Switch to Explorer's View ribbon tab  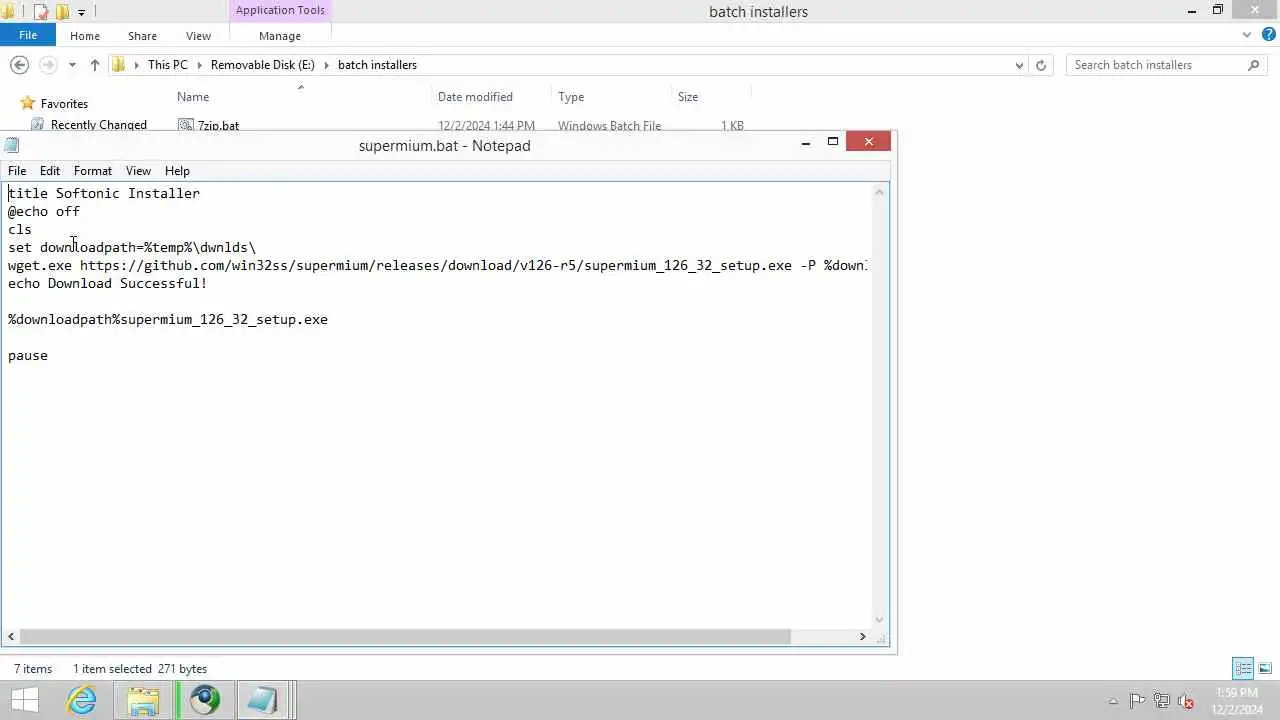(198, 36)
